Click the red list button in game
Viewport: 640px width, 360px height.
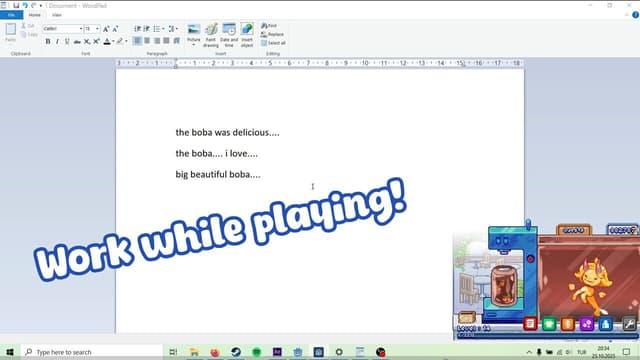pyautogui.click(x=530, y=324)
